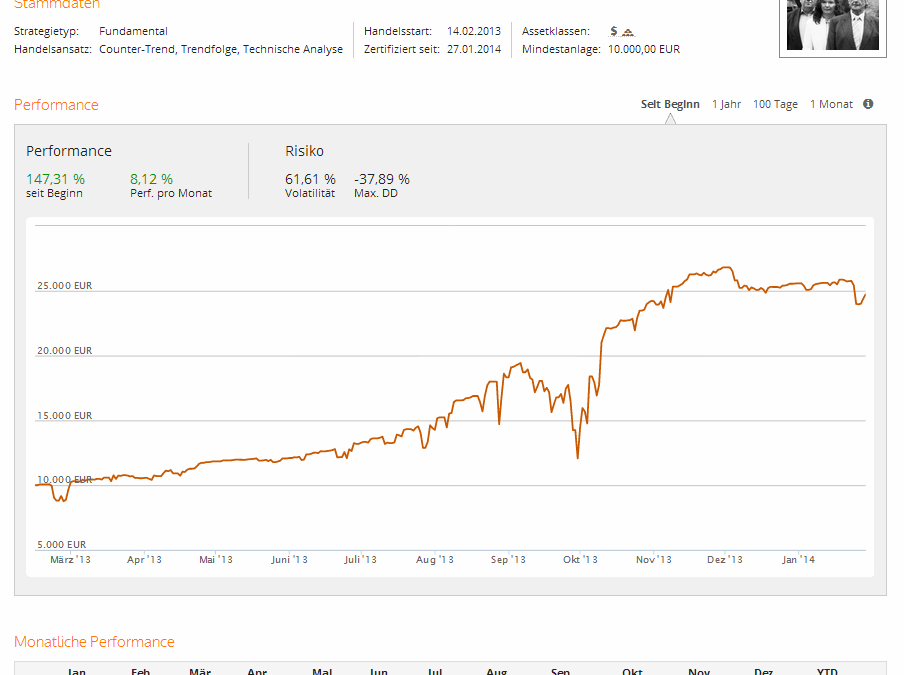Click the Dez '13 label on chart axis

click(x=724, y=560)
